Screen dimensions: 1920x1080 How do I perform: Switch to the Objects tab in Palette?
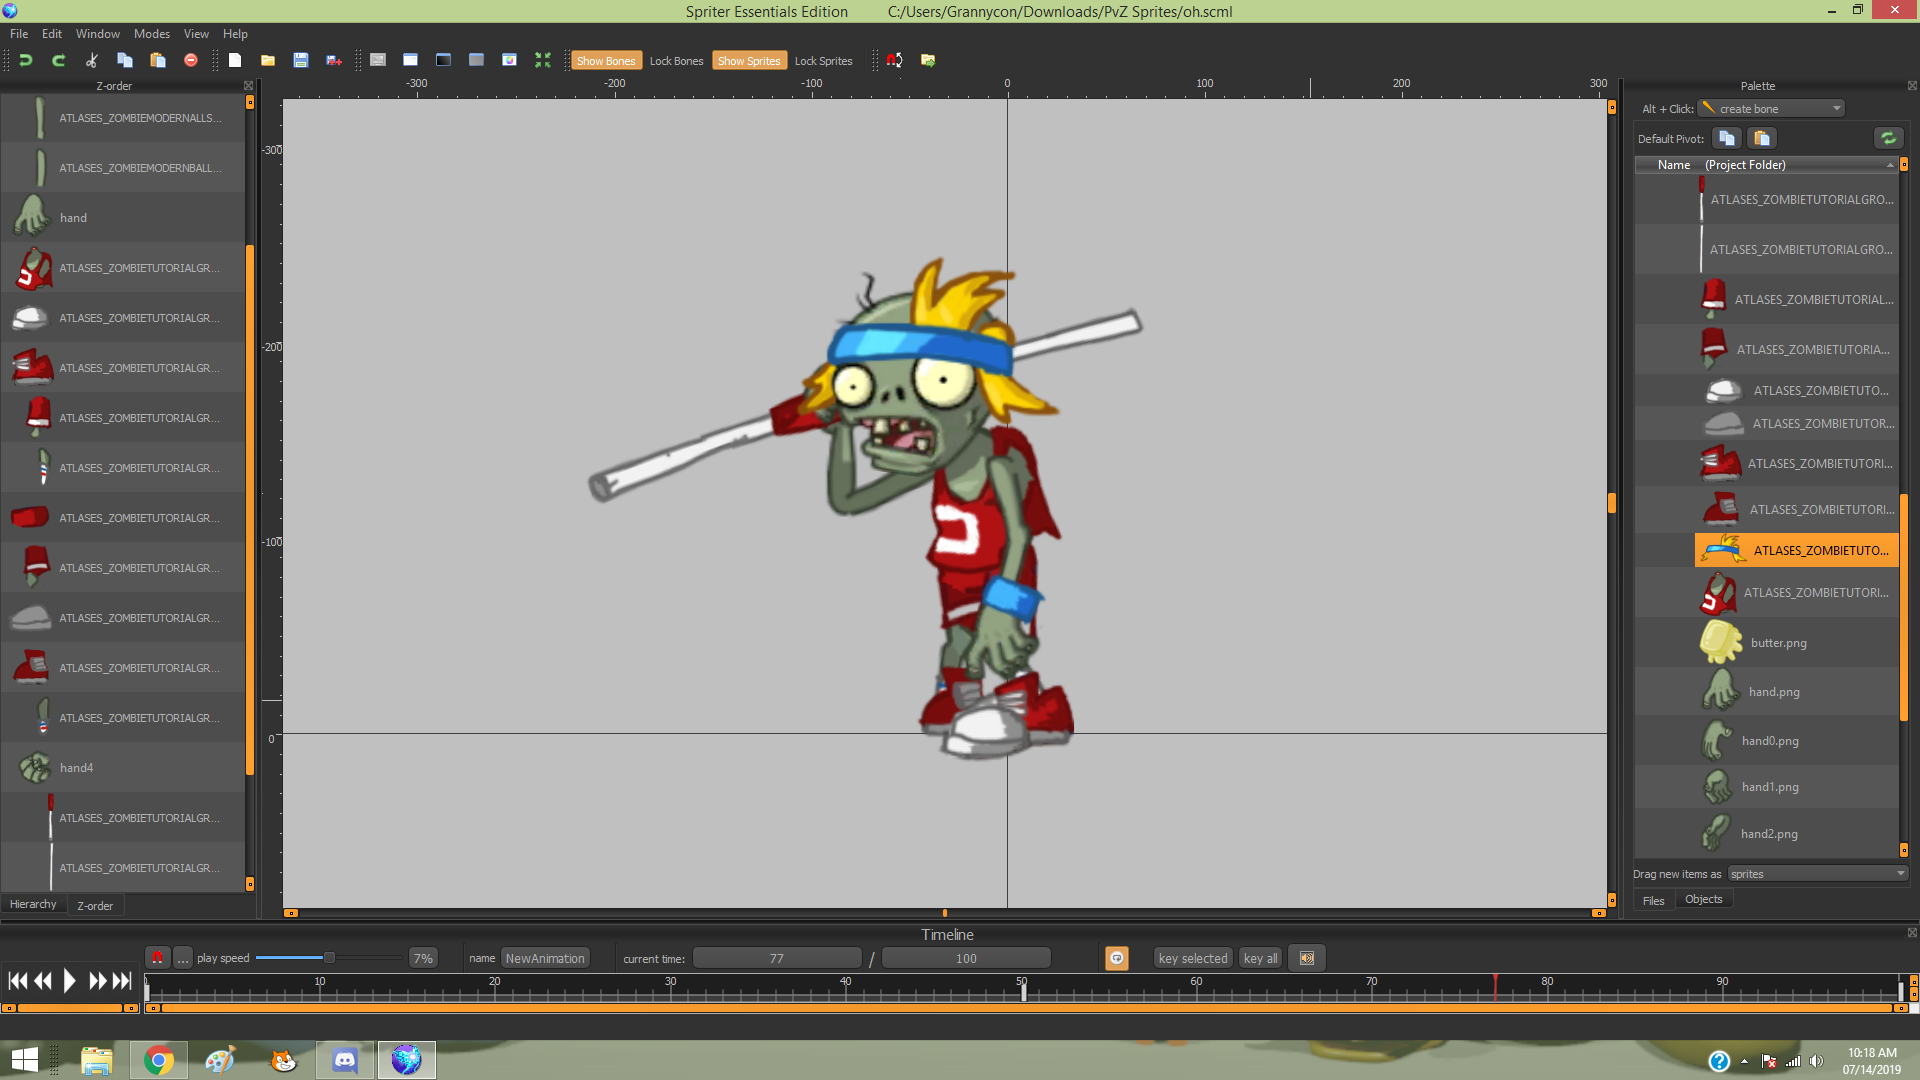(1704, 899)
